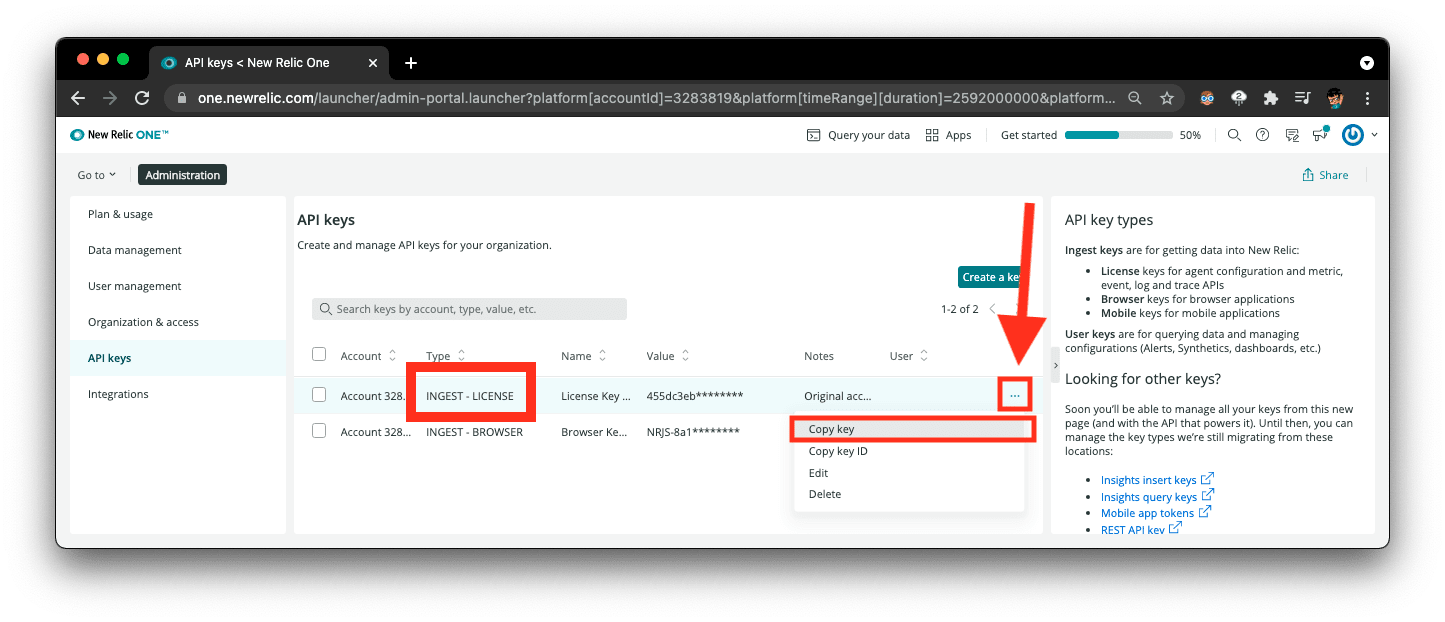Open the Go to dropdown
This screenshot has height=622, width=1445.
(97, 175)
